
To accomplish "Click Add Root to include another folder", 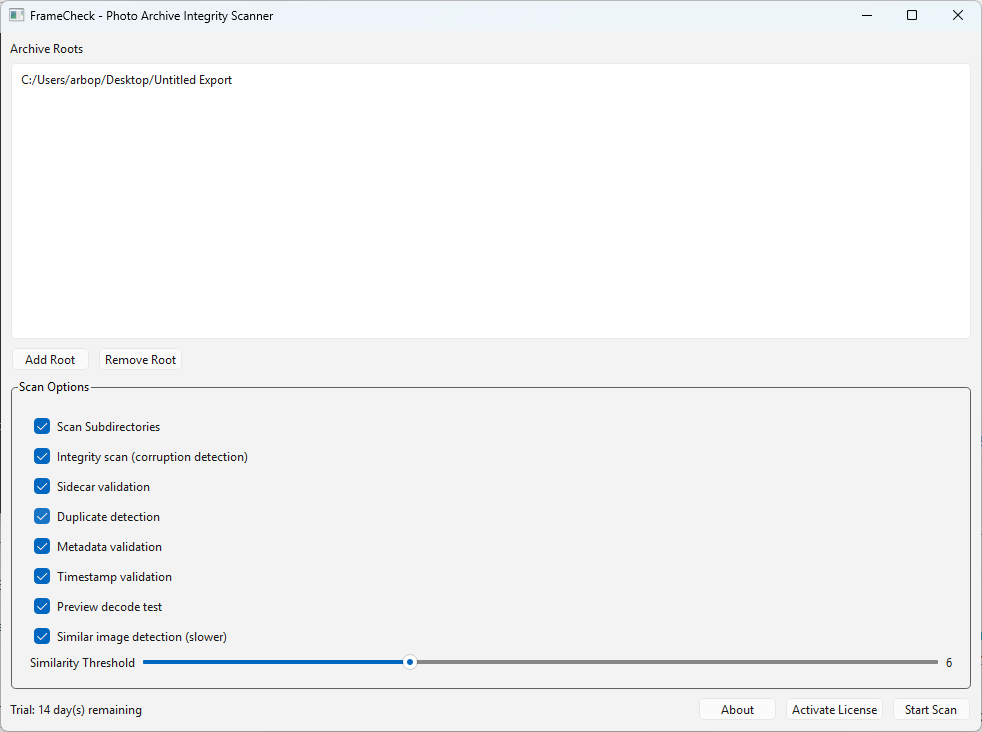I will [50, 359].
